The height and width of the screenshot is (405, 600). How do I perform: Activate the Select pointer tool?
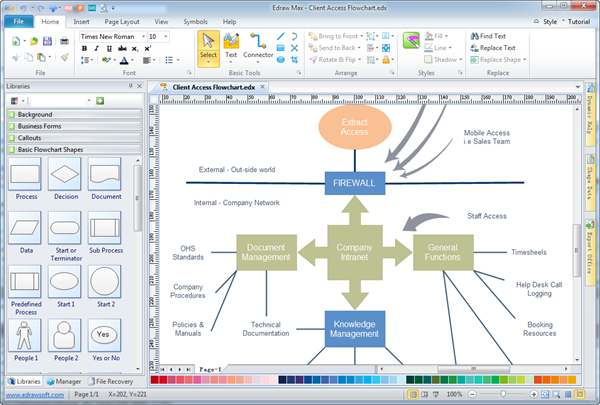tap(208, 46)
